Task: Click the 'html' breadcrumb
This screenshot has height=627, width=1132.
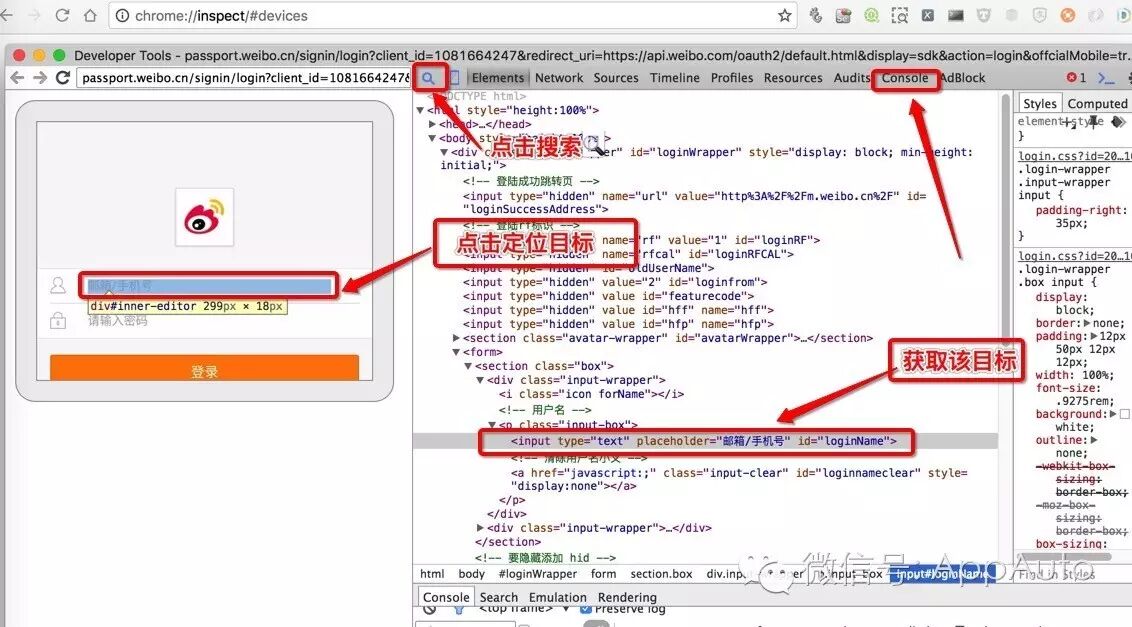Action: tap(432, 574)
